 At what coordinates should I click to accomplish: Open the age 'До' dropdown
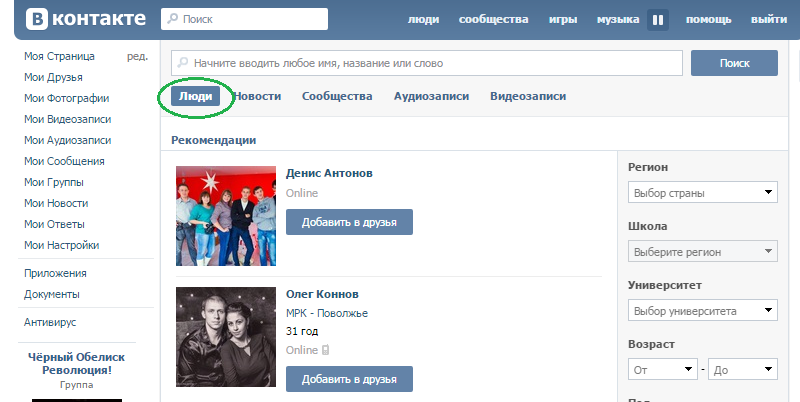click(743, 370)
